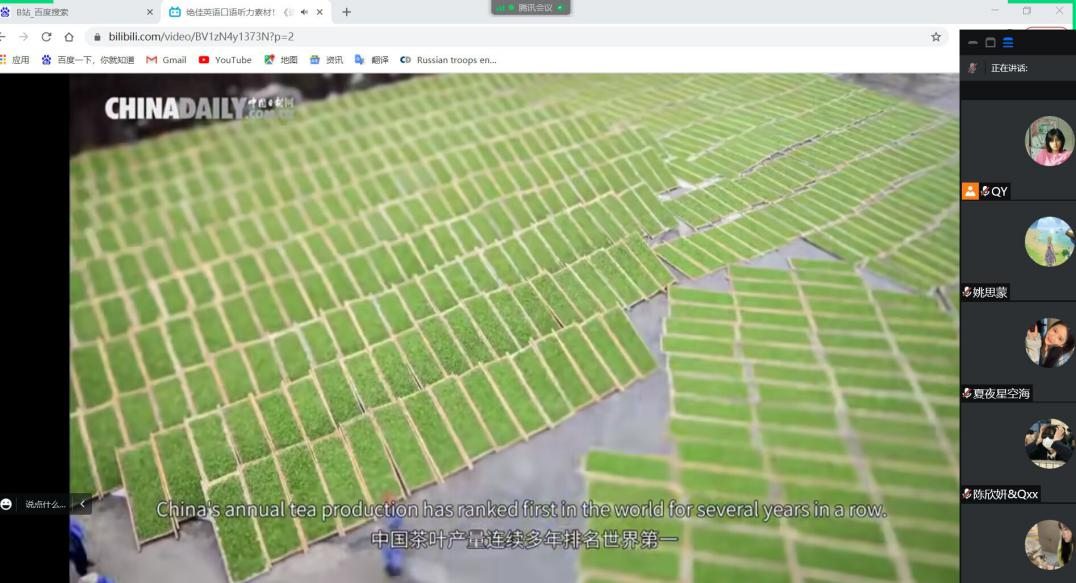Expand the Tencent Meeting floating status bar
Screen dimensions: 1076x583
pos(530,7)
